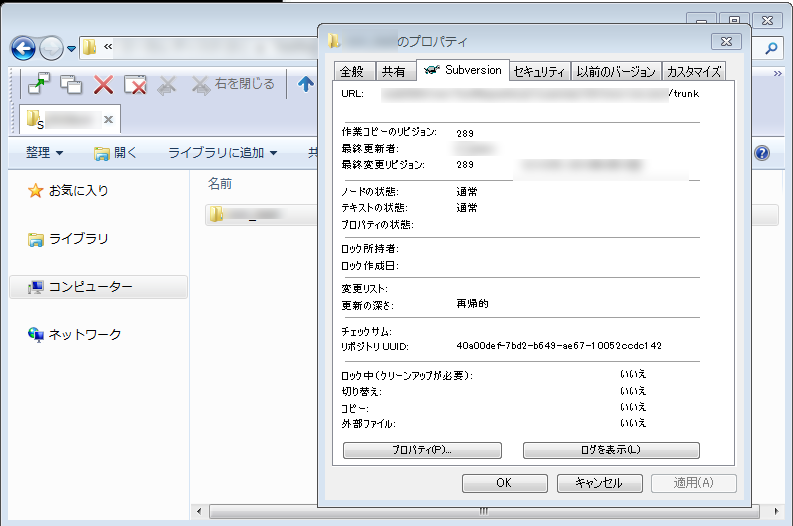Click the /trunk URL text
Image resolution: width=793 pixels, height=526 pixels.
[683, 94]
